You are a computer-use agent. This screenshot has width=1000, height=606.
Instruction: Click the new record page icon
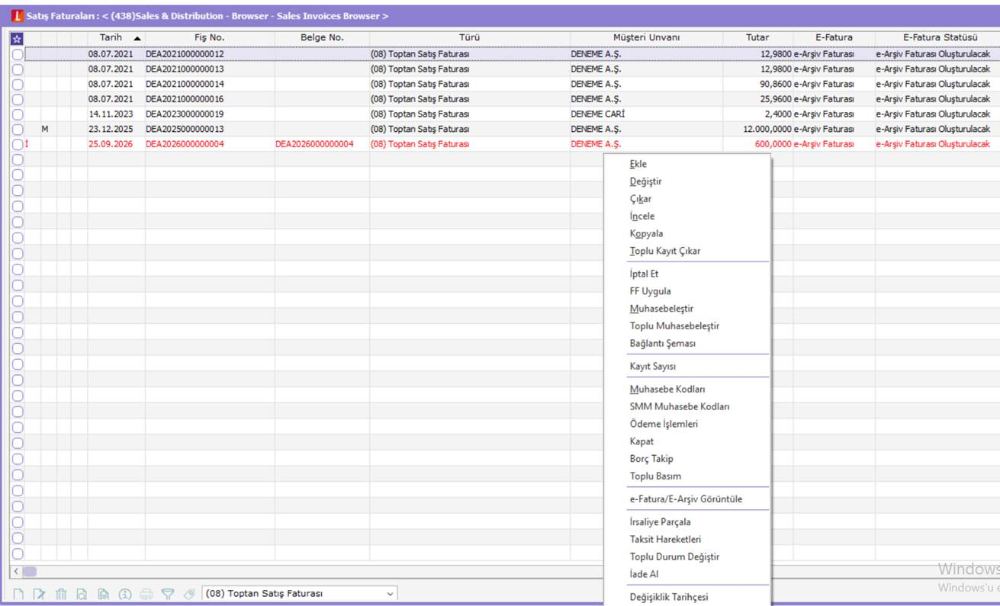tap(18, 594)
